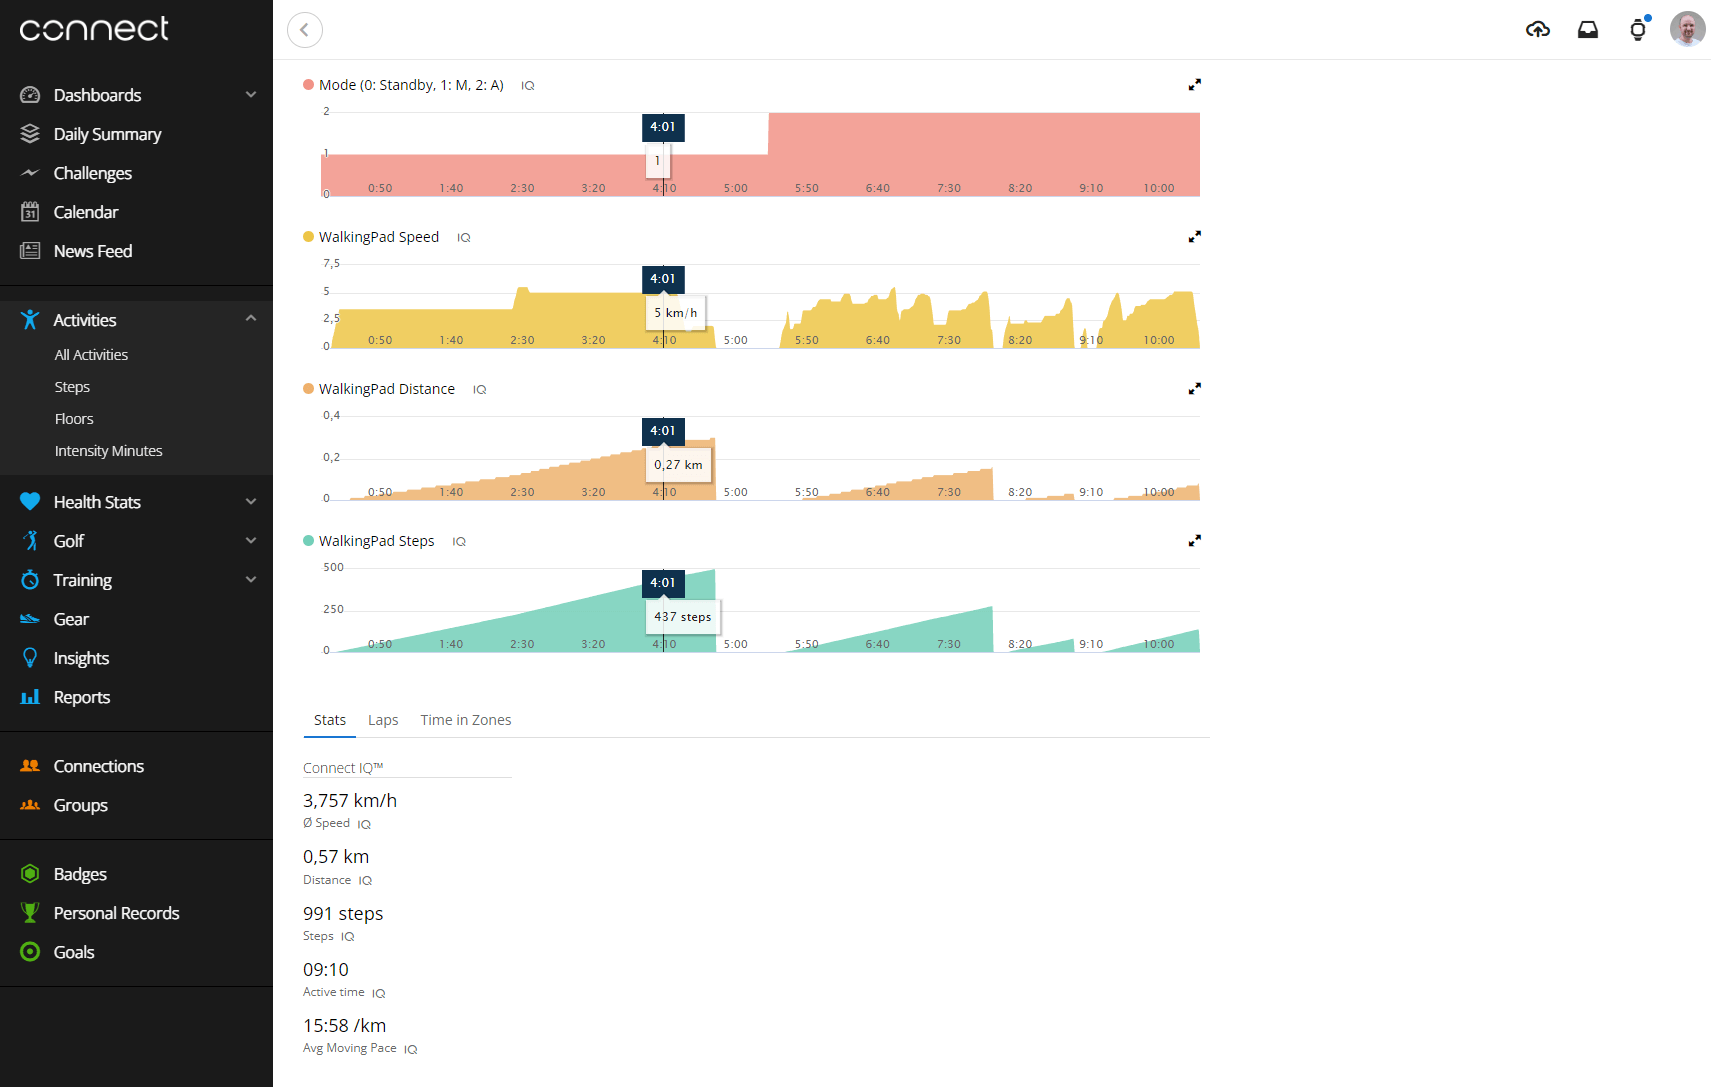Open the Connections page
This screenshot has width=1711, height=1087.
99,766
